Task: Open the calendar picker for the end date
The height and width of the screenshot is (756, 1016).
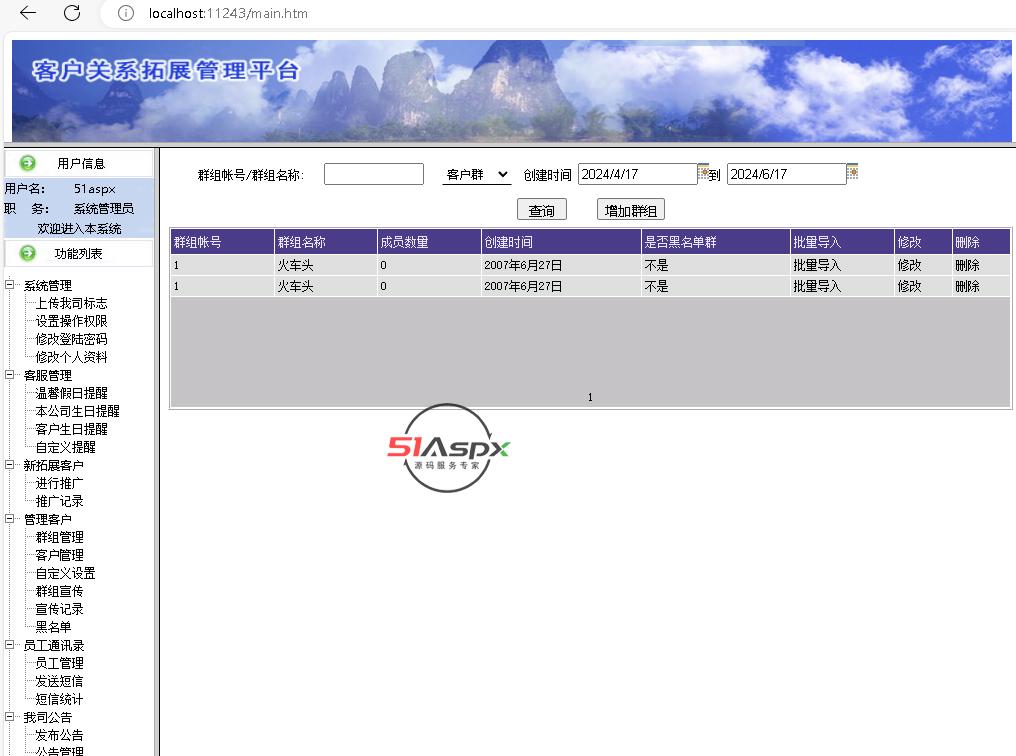Action: pos(852,172)
